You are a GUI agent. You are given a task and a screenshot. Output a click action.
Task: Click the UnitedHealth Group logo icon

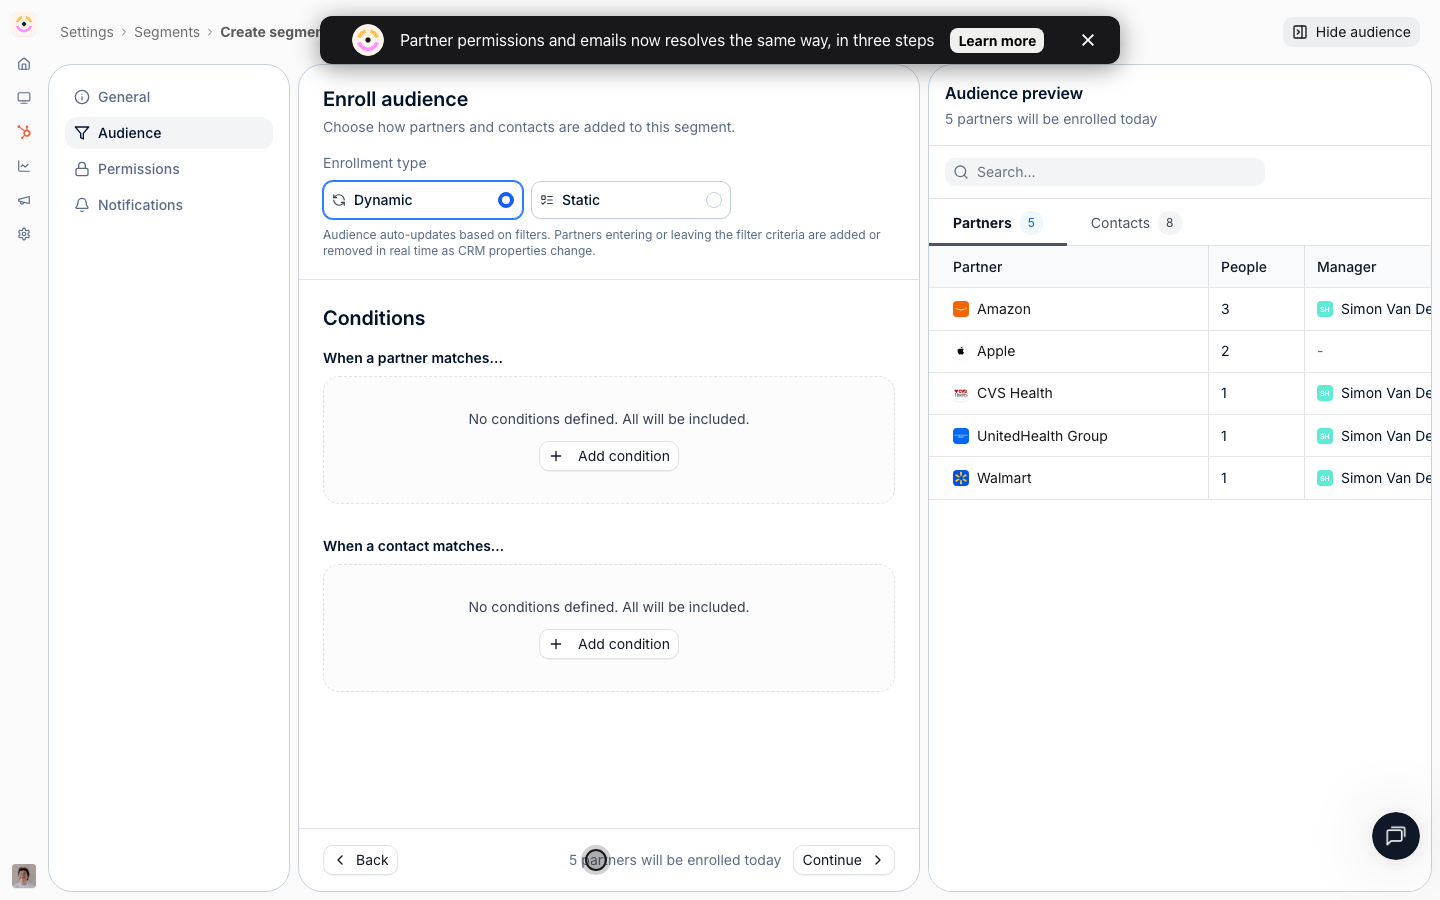961,436
